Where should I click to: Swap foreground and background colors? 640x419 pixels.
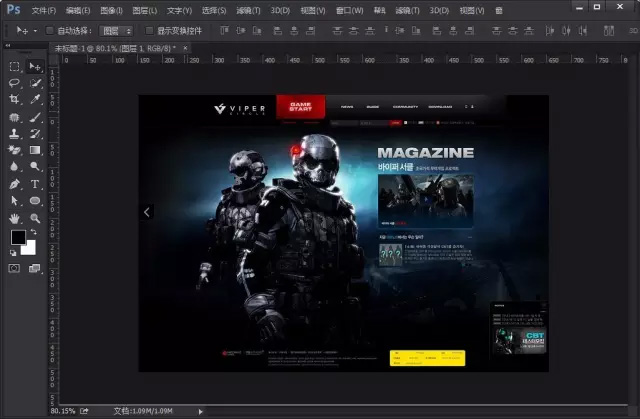[x=33, y=232]
